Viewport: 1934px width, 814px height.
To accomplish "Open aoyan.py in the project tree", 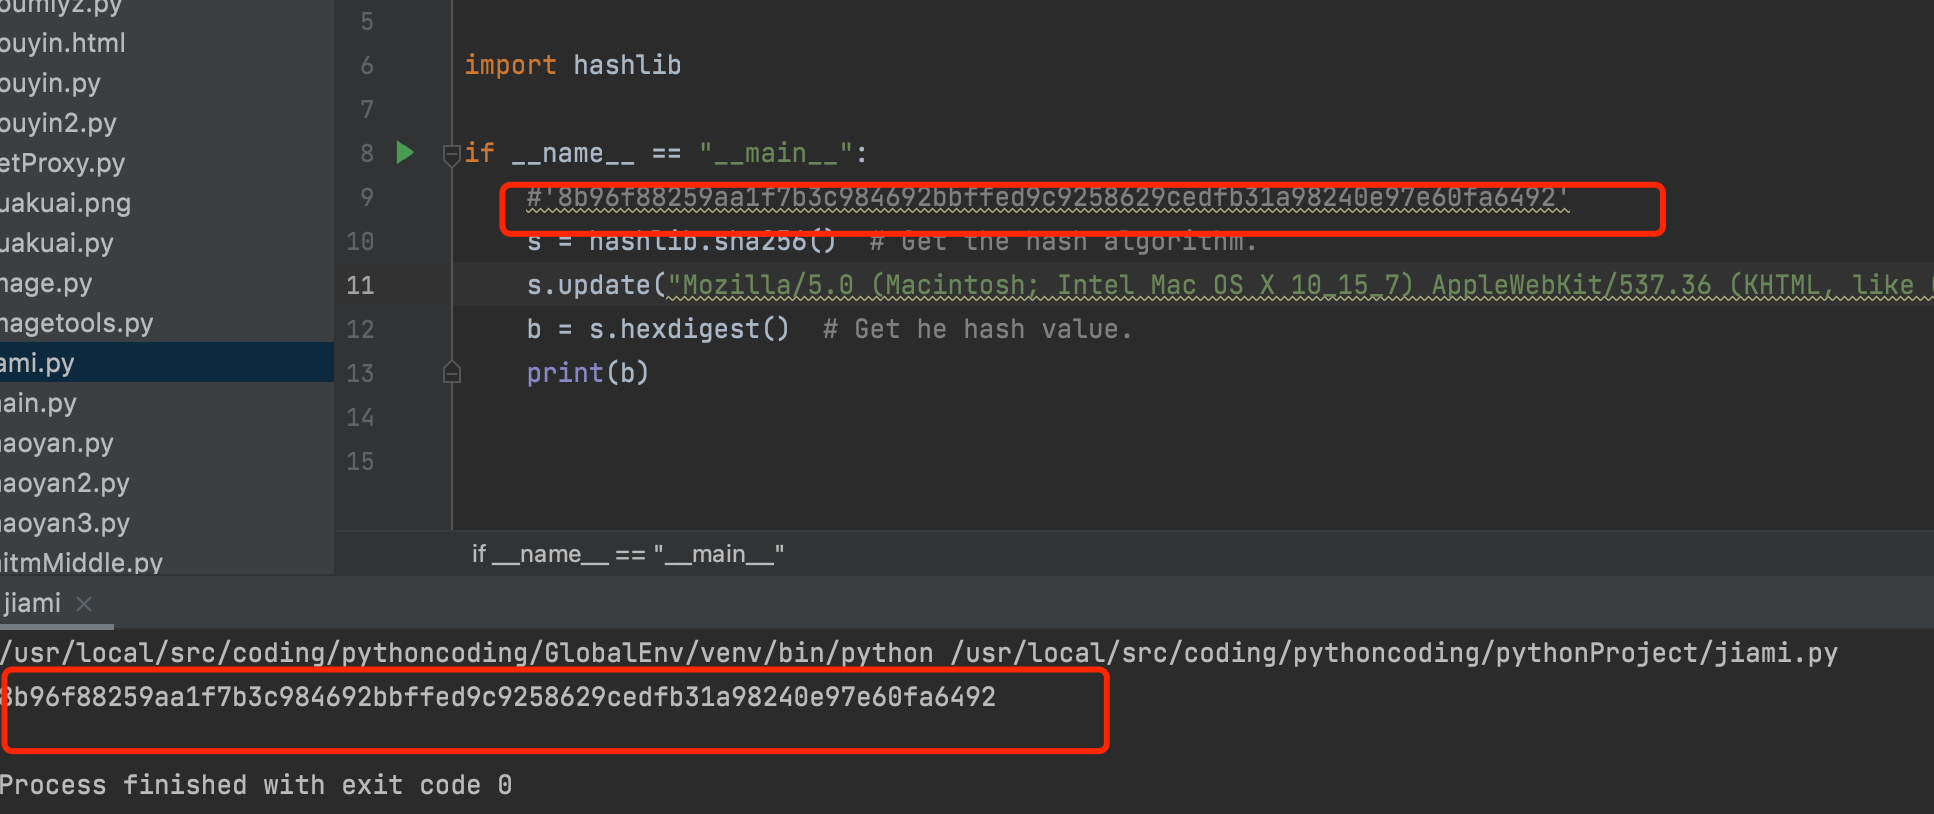I will click(57, 443).
